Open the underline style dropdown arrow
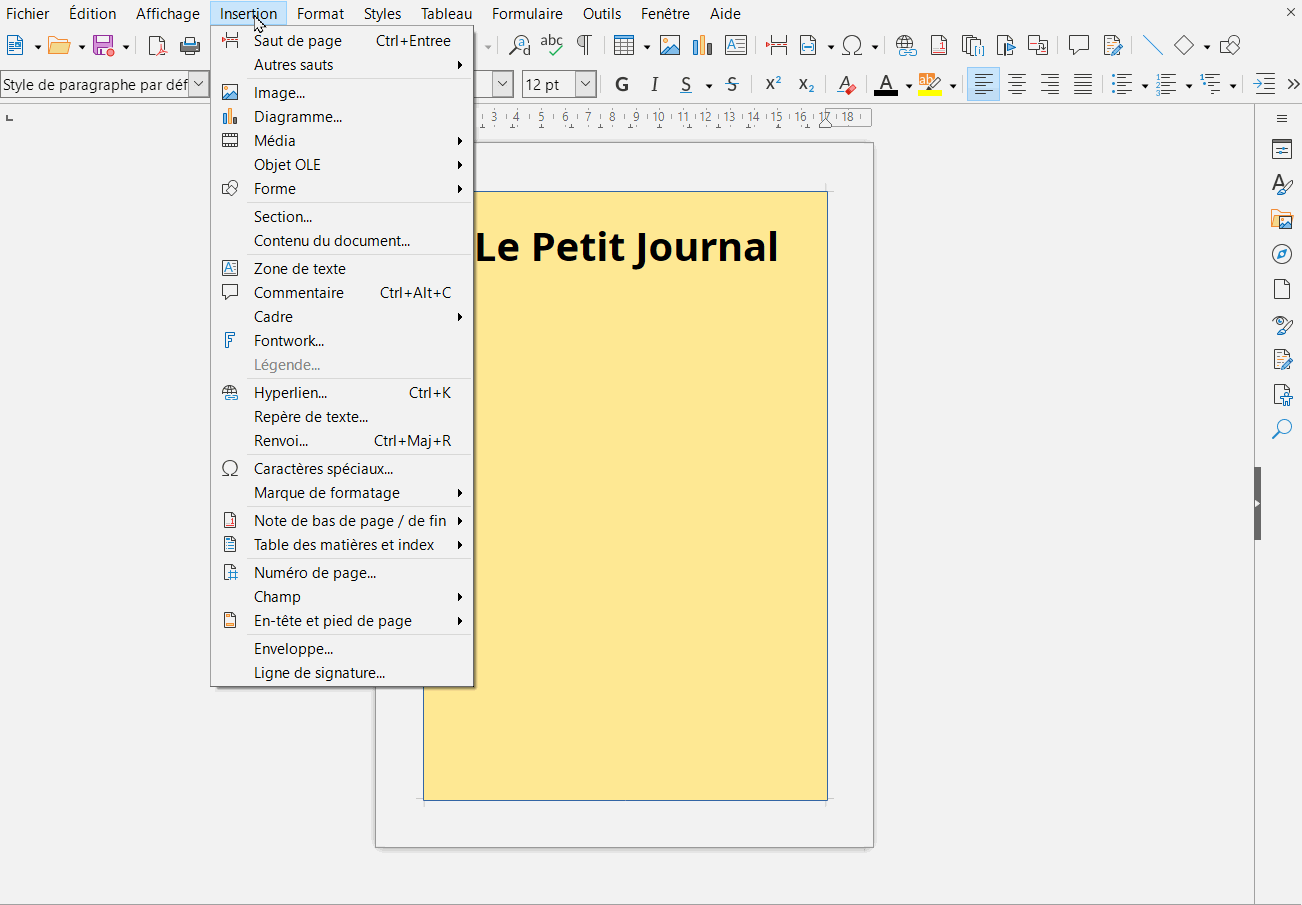 [708, 86]
